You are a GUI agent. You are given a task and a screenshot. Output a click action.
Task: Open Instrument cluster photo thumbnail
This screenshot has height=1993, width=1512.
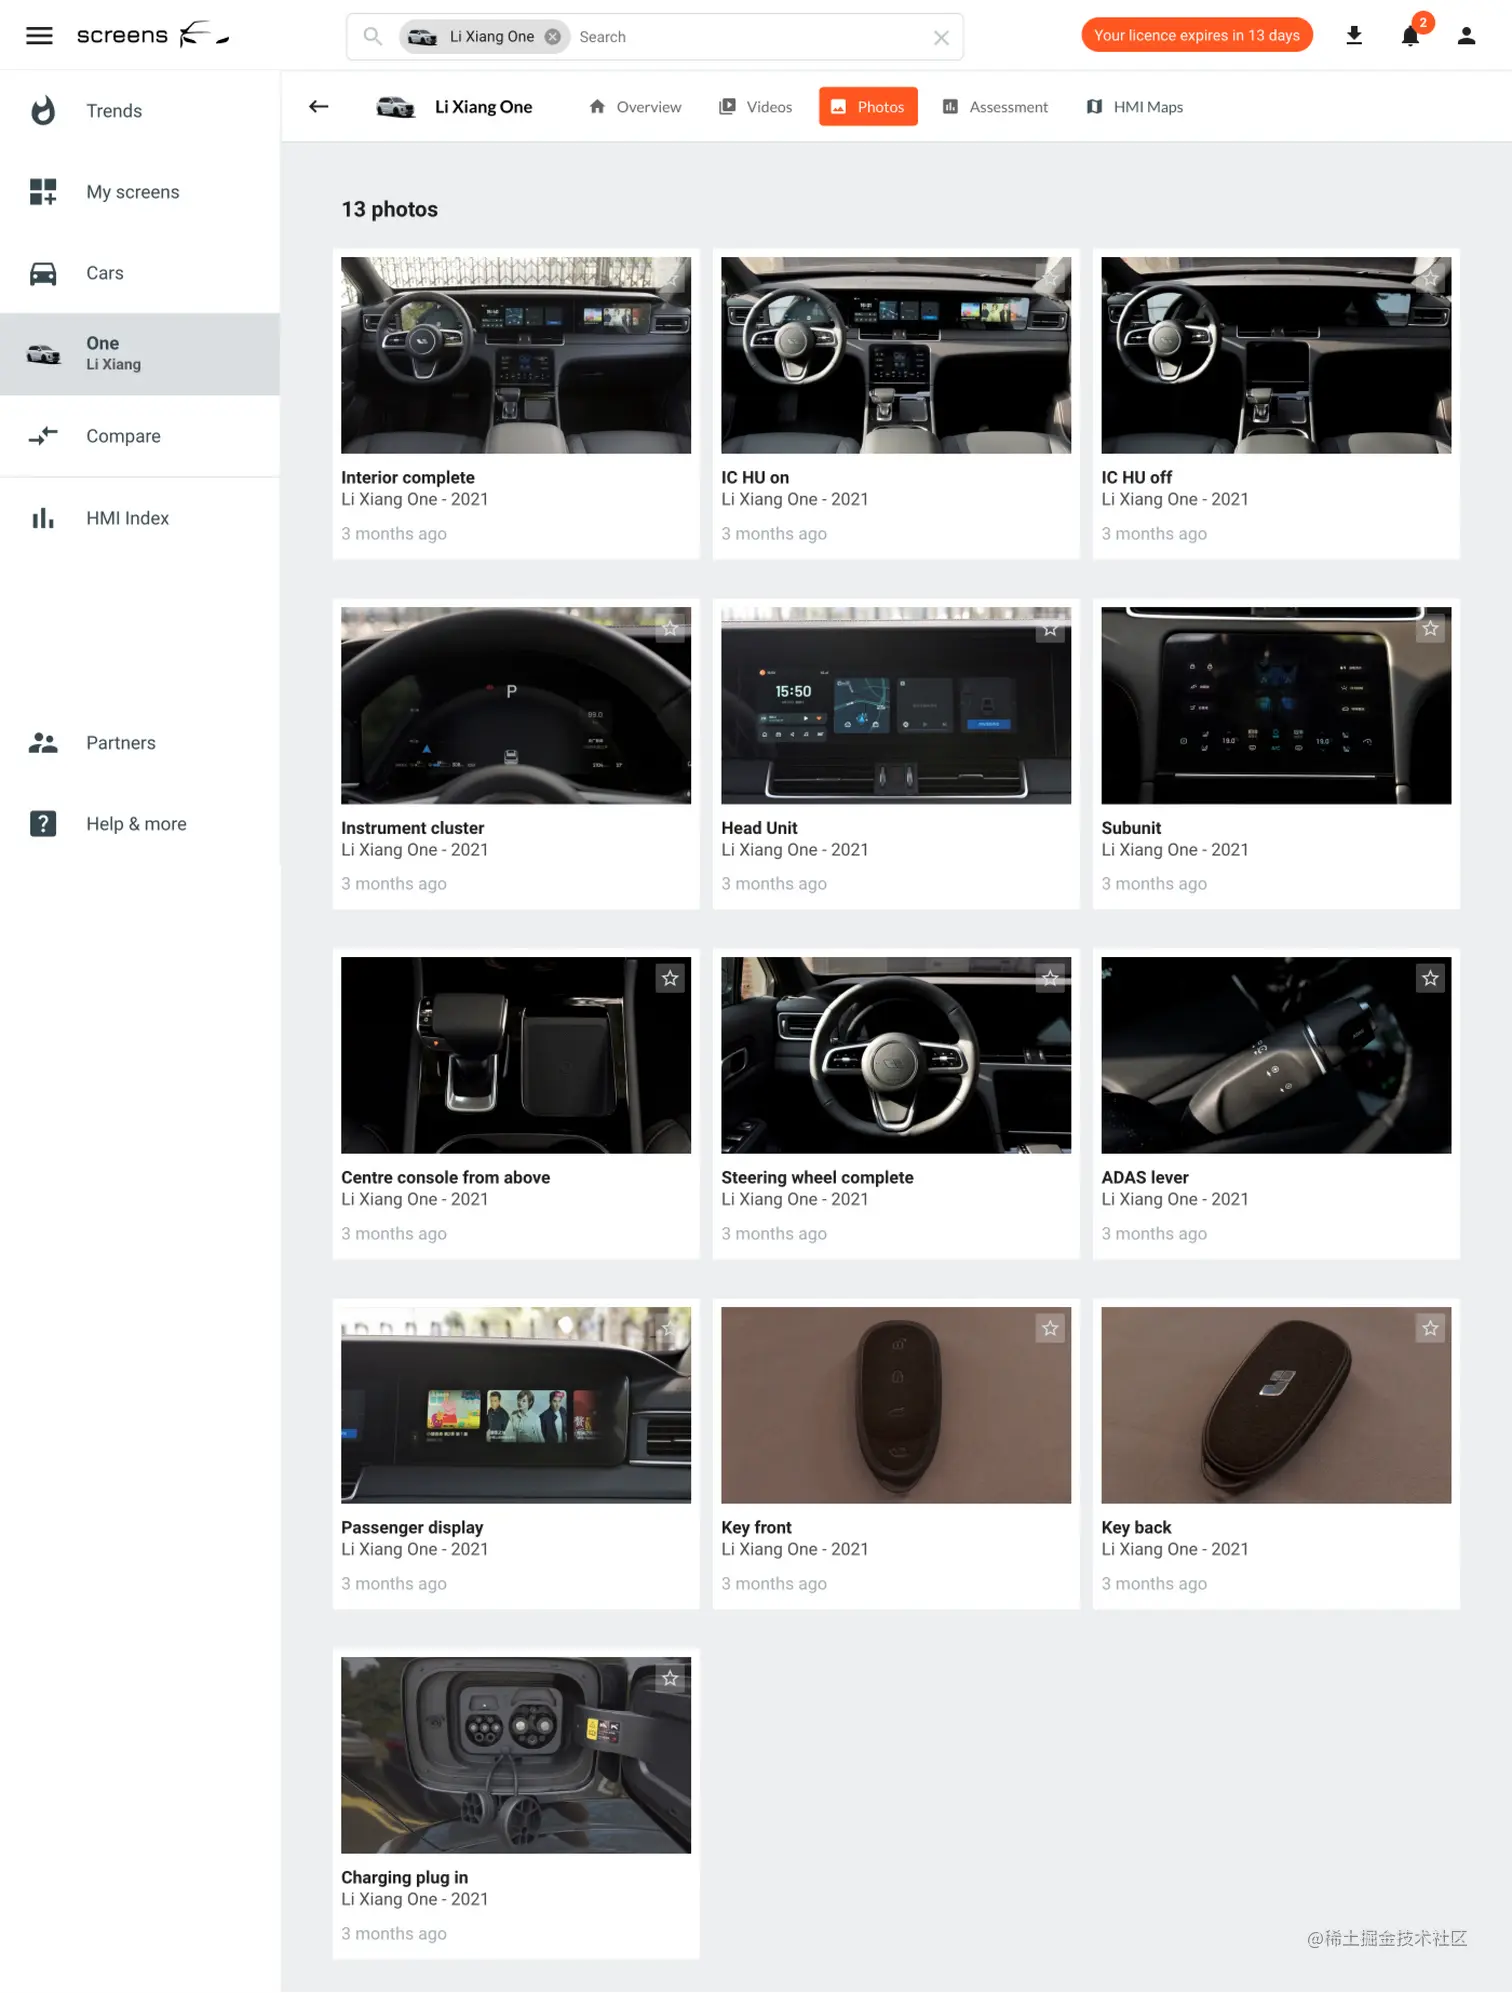(x=516, y=705)
